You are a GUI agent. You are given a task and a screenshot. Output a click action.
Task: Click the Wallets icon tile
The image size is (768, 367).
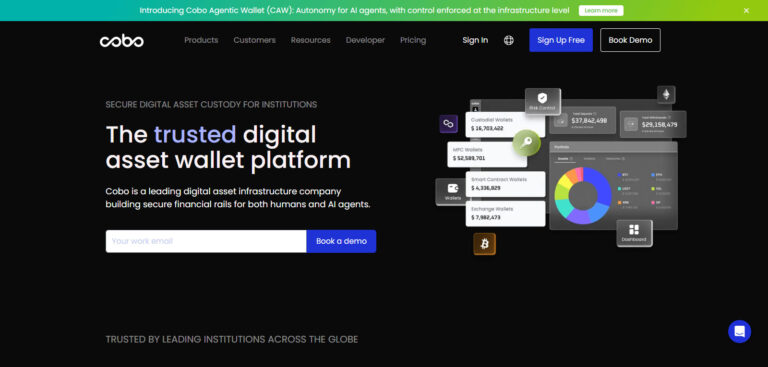pyautogui.click(x=453, y=192)
